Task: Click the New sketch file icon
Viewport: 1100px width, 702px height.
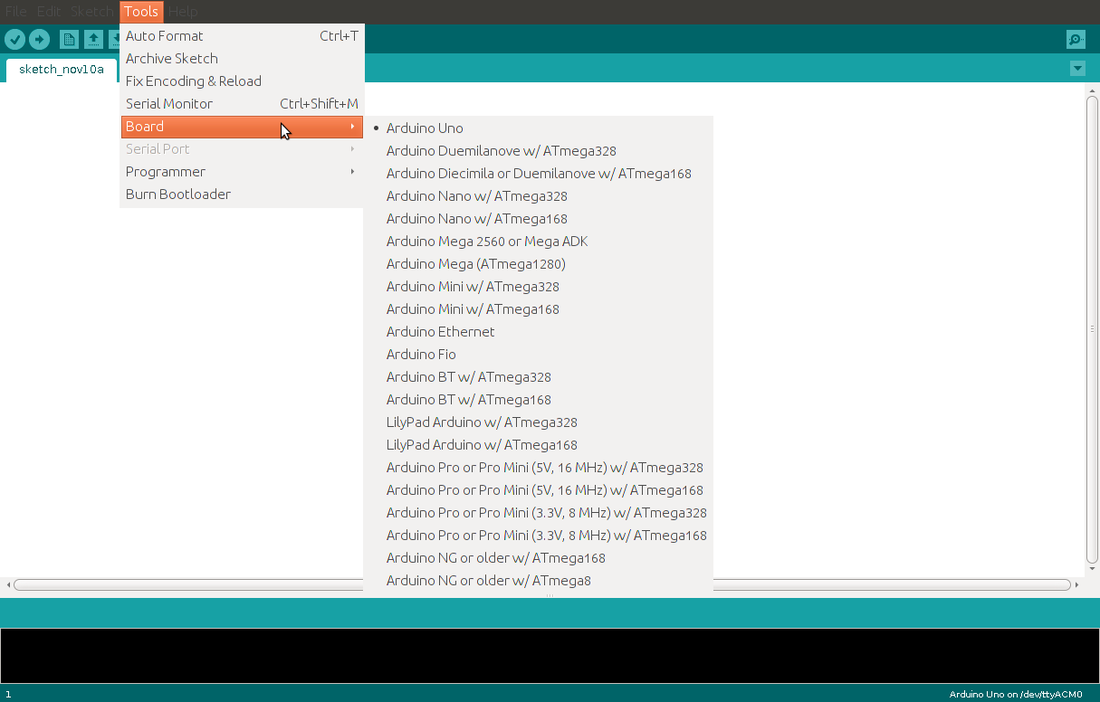Action: pos(69,39)
